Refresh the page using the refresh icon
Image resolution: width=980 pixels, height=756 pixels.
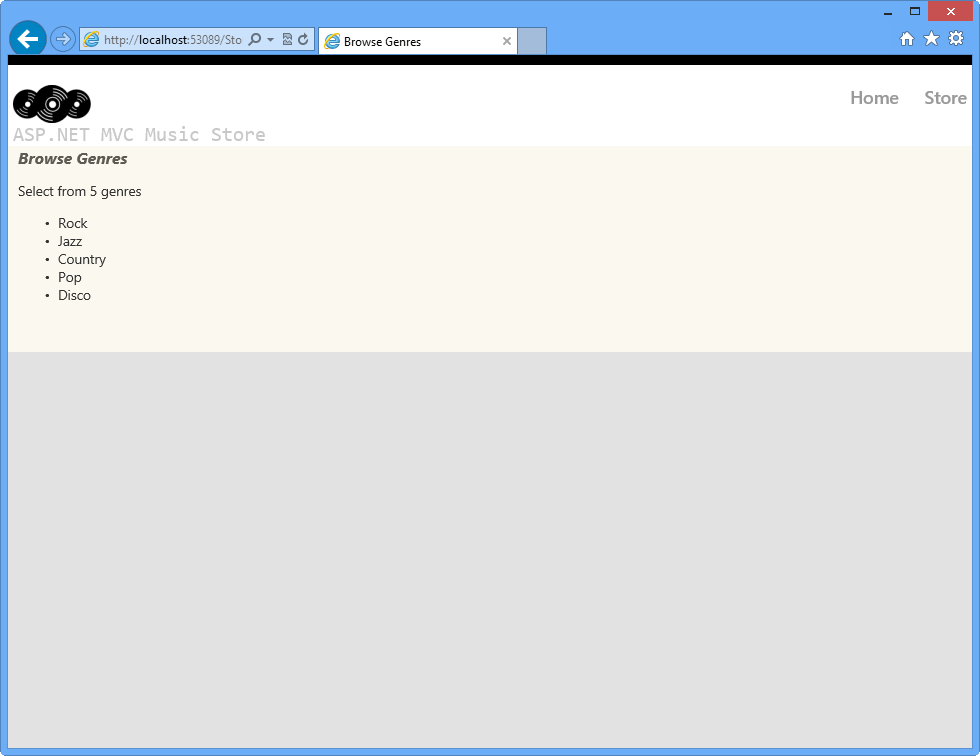(301, 38)
